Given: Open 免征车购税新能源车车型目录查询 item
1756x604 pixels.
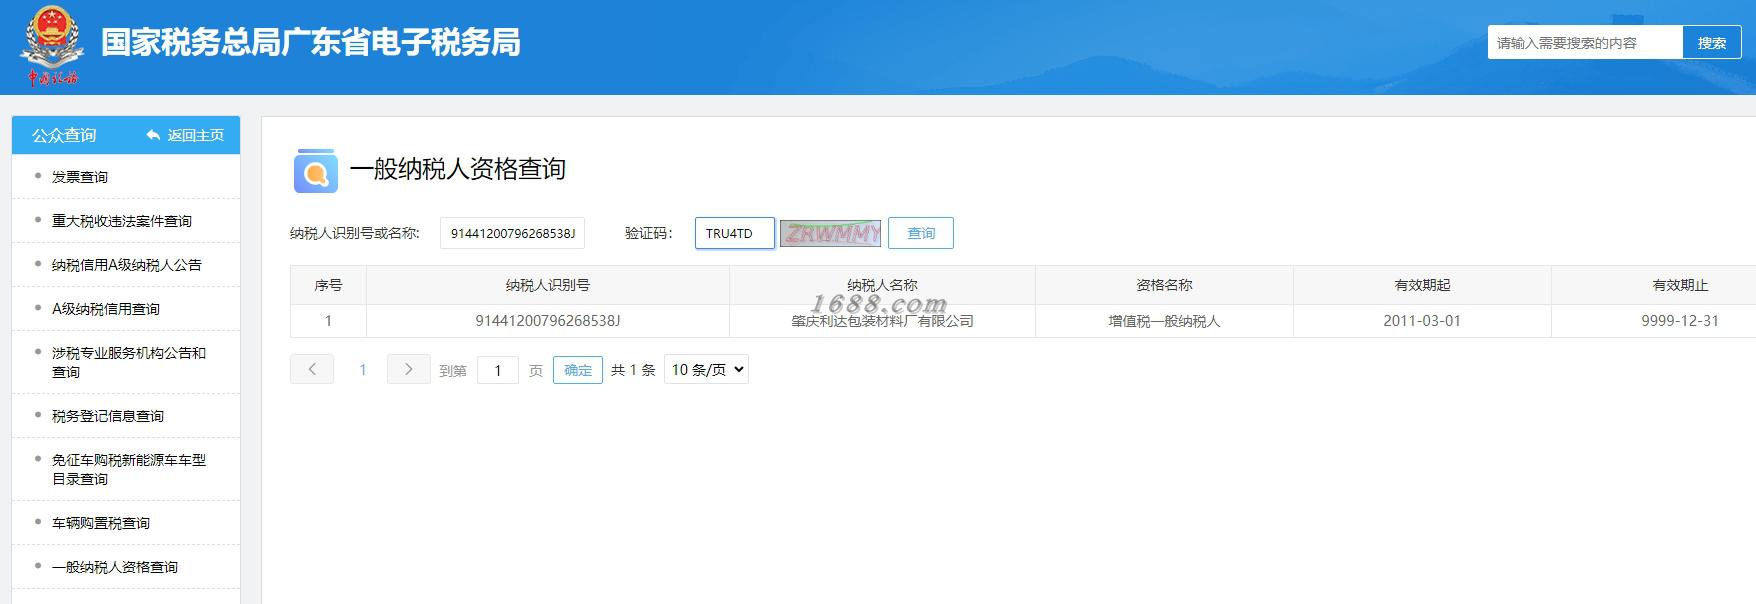Looking at the screenshot, I should 129,469.
